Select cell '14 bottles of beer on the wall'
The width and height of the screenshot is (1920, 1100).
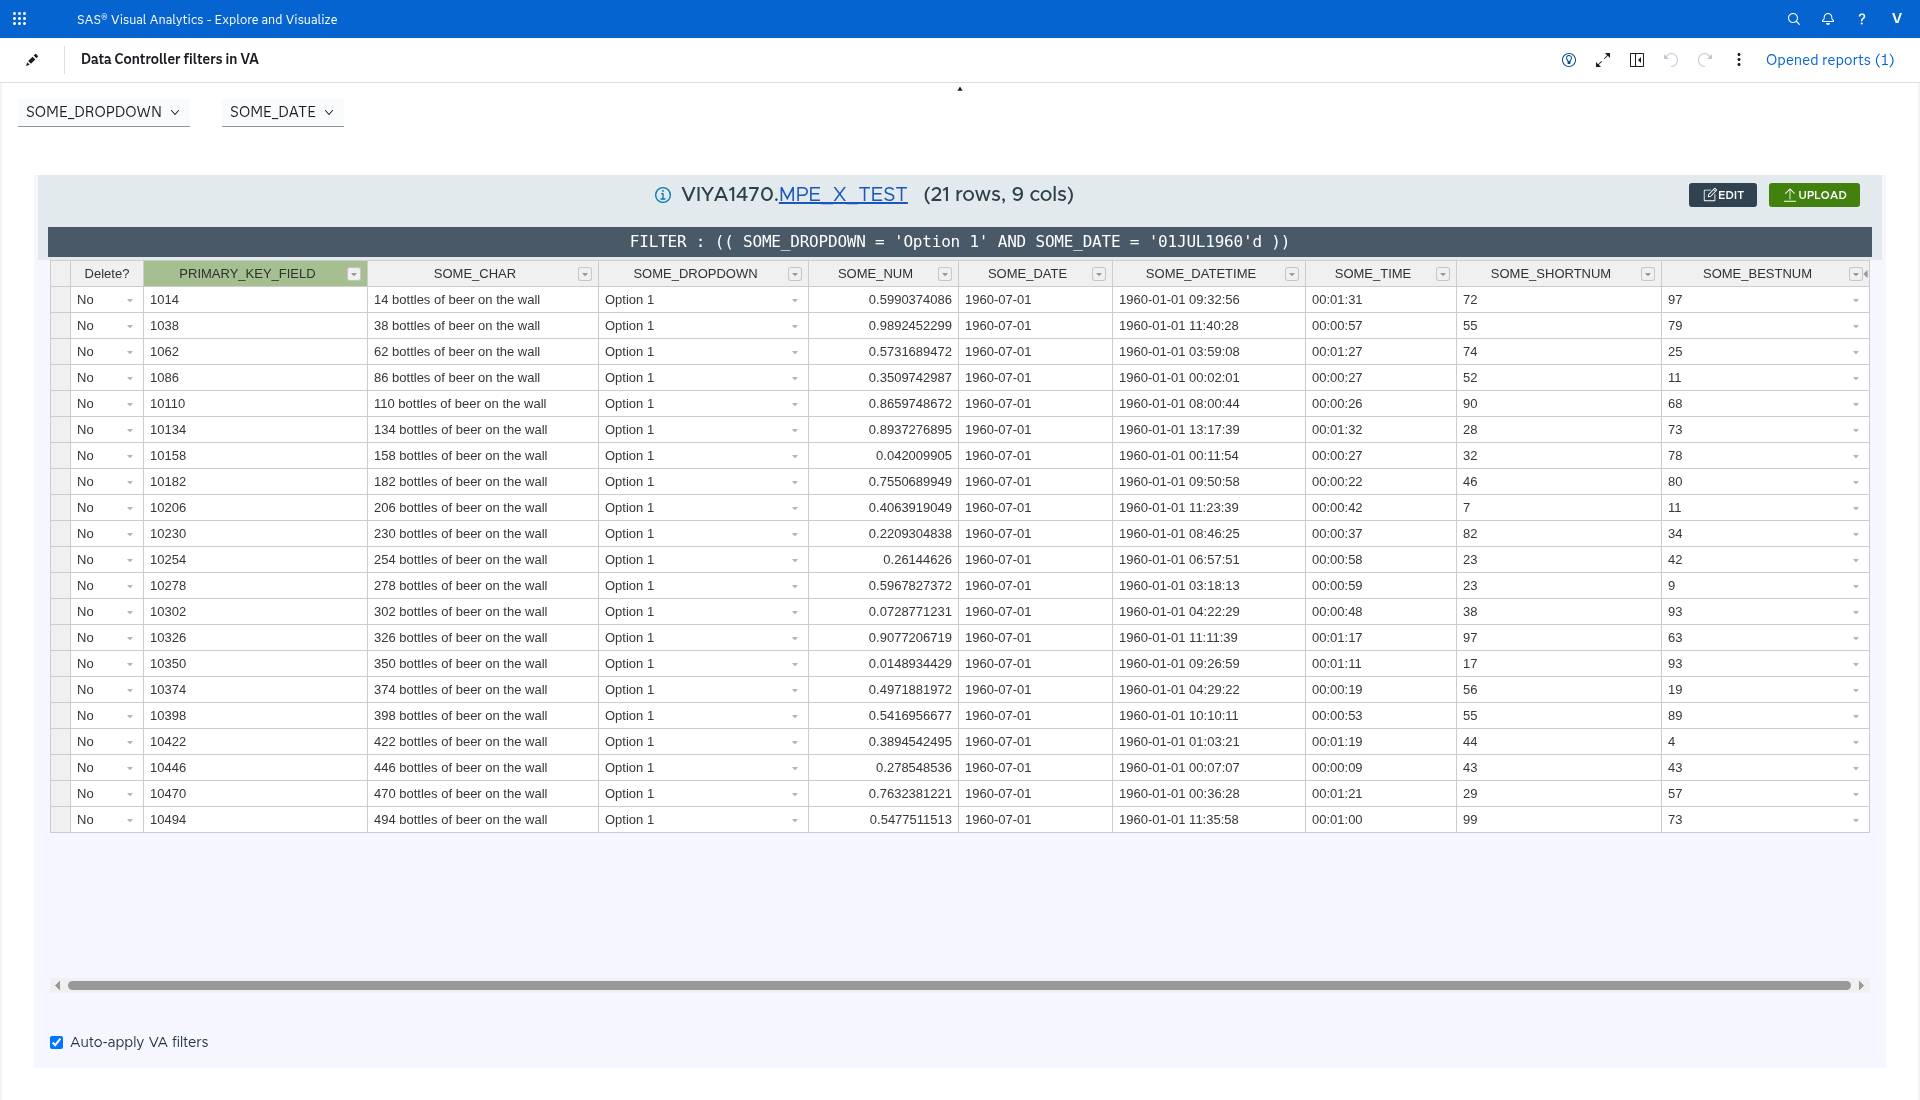tap(483, 300)
